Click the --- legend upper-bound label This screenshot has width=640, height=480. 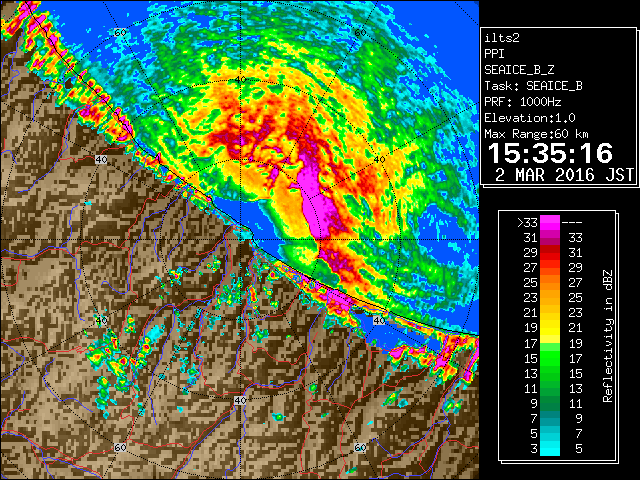571,223
